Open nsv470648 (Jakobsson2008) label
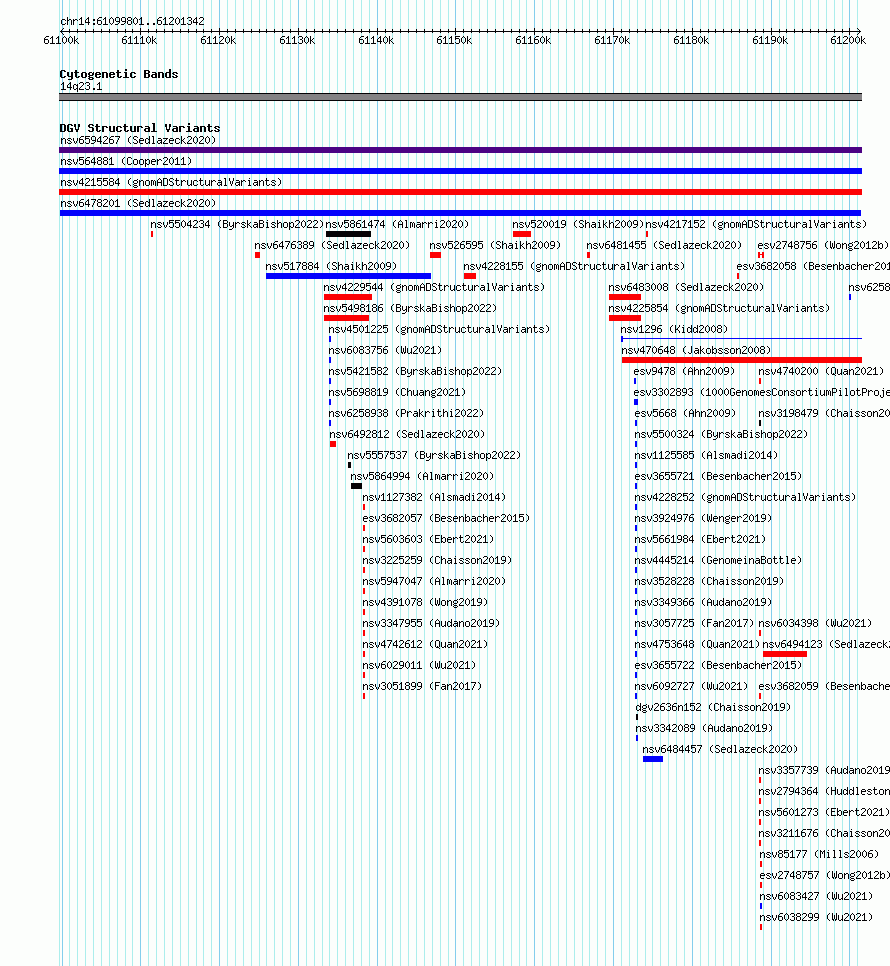 coord(696,350)
